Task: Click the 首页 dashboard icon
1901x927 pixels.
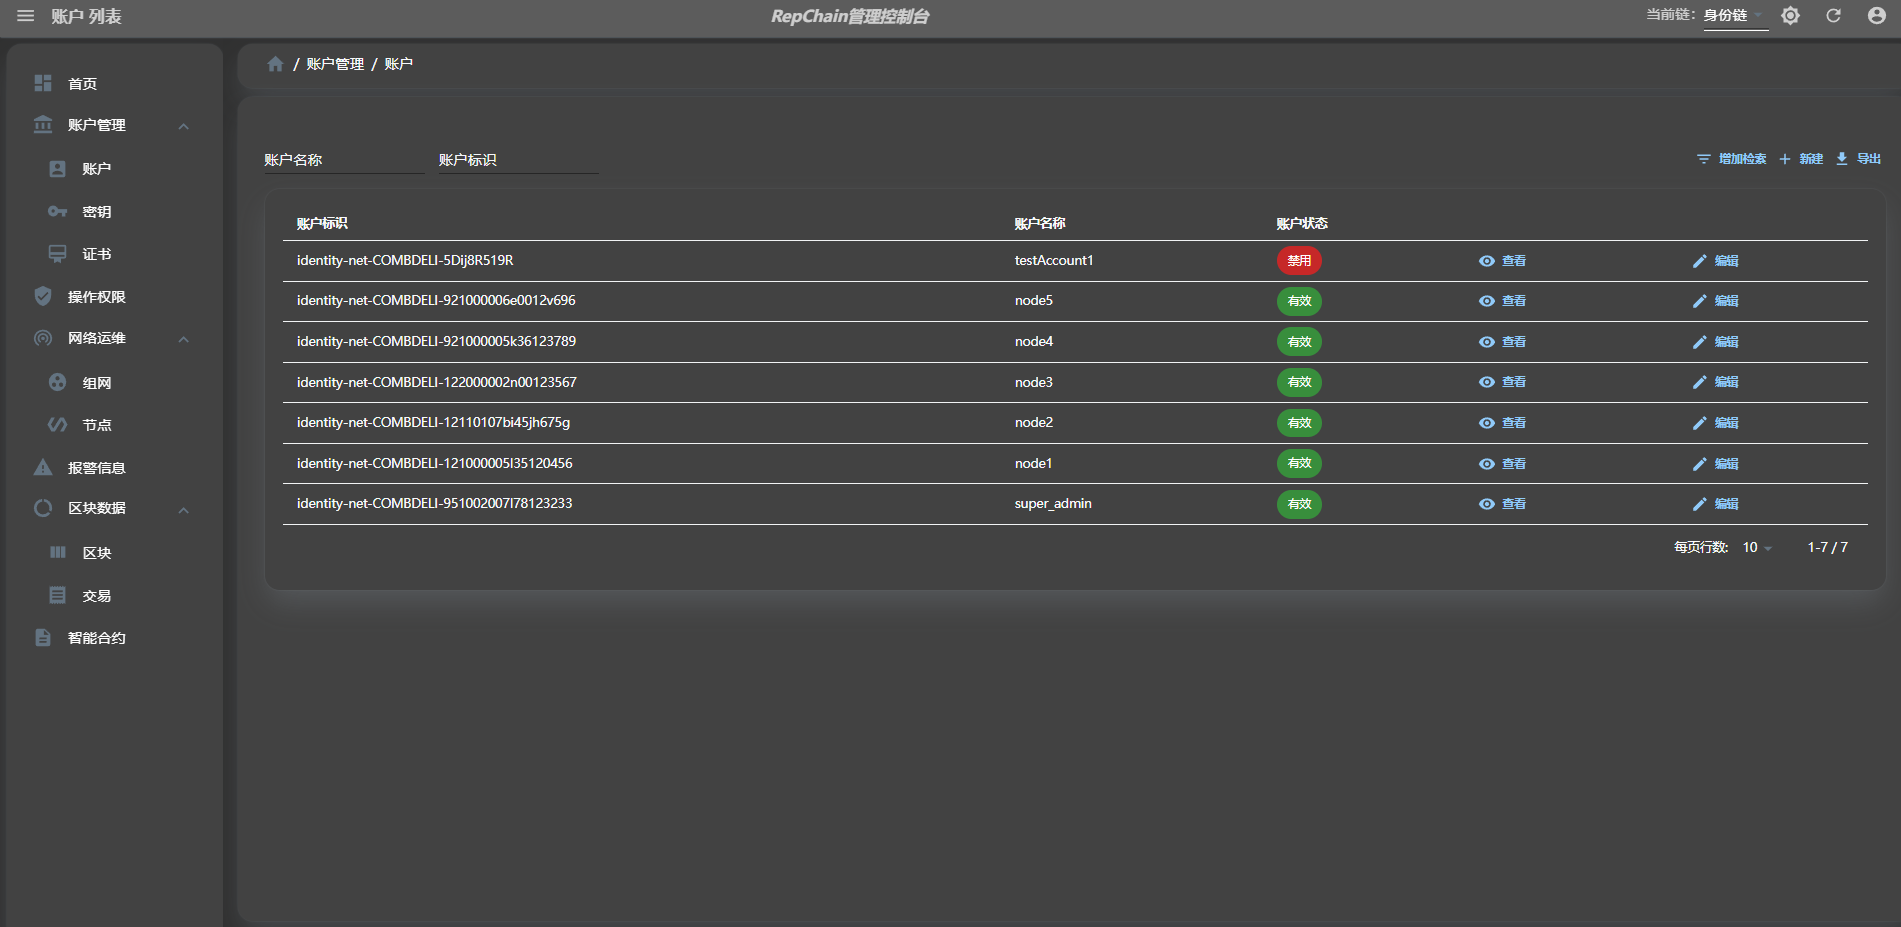Action: click(x=43, y=83)
